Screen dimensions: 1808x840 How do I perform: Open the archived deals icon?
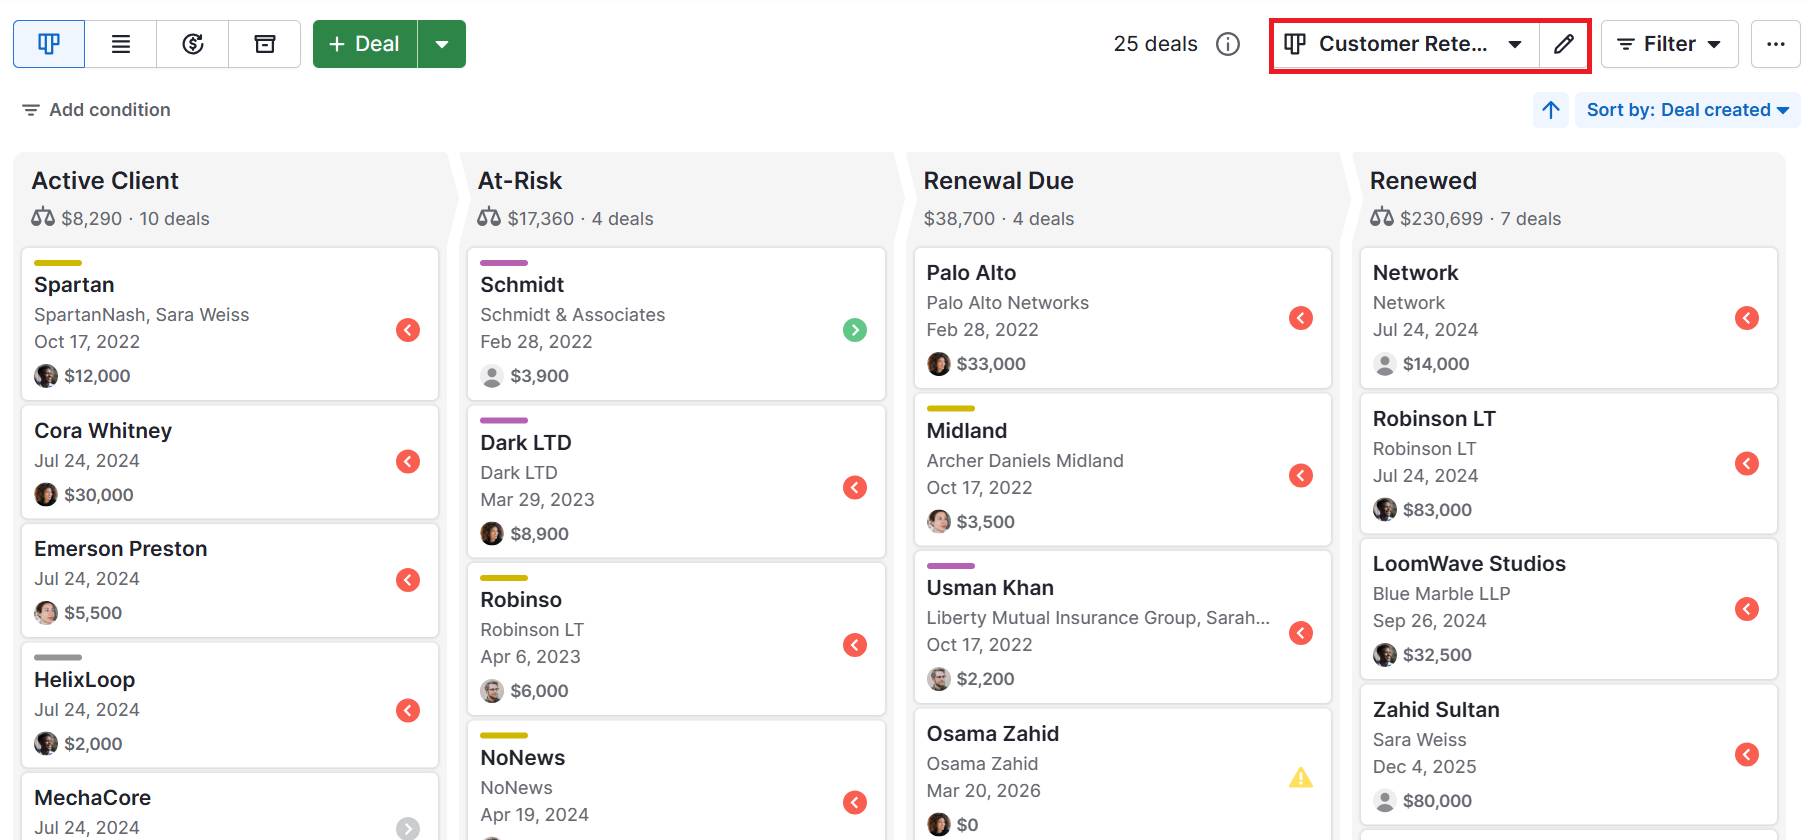click(x=264, y=44)
